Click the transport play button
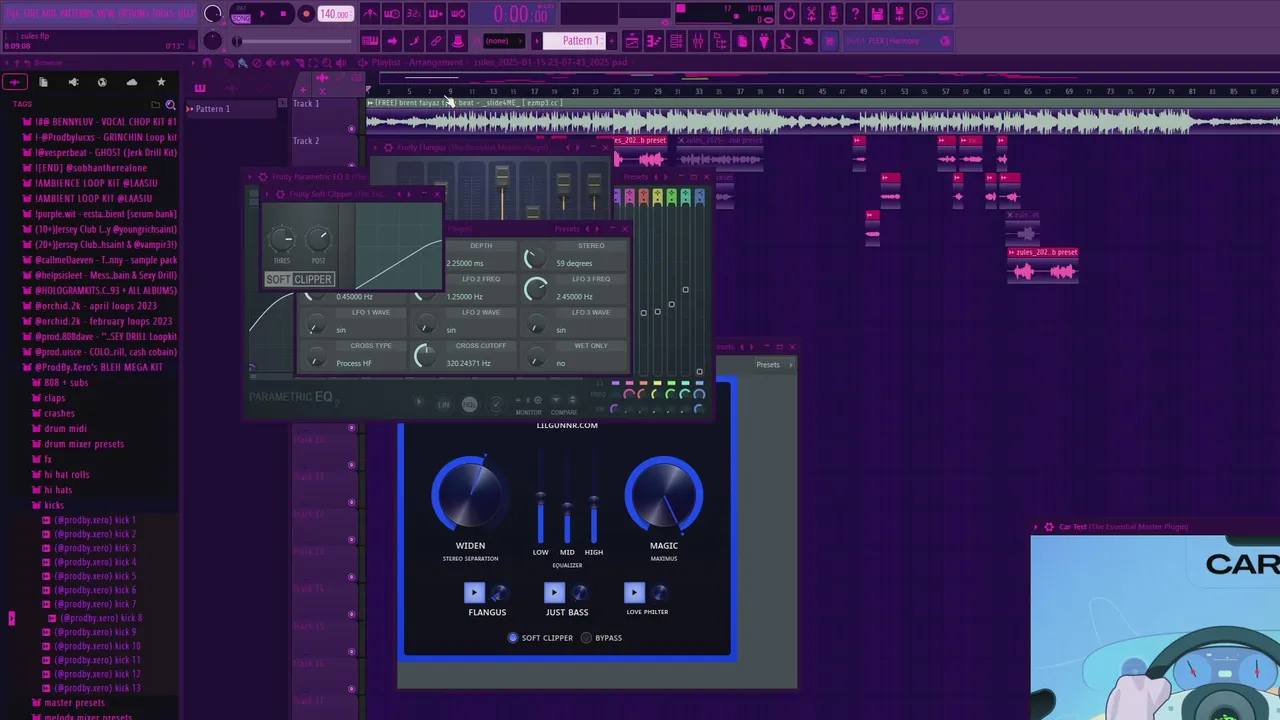1280x720 pixels. coord(263,14)
